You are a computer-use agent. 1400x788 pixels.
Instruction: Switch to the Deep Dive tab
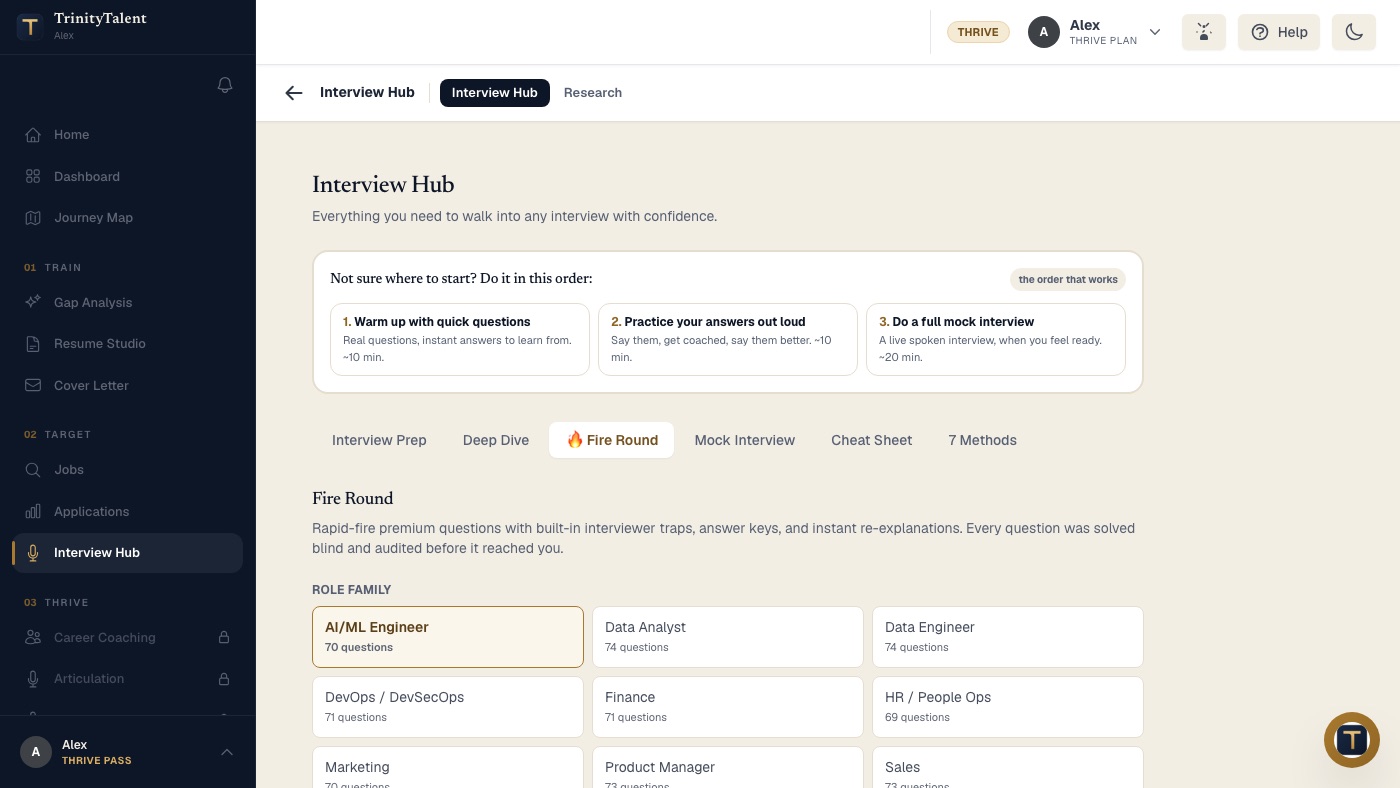[x=496, y=440]
